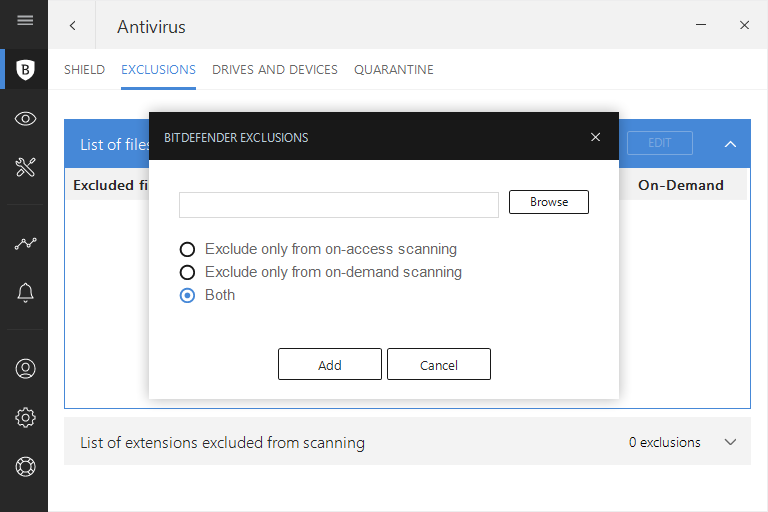Collapse the list of files panel

coord(730,144)
